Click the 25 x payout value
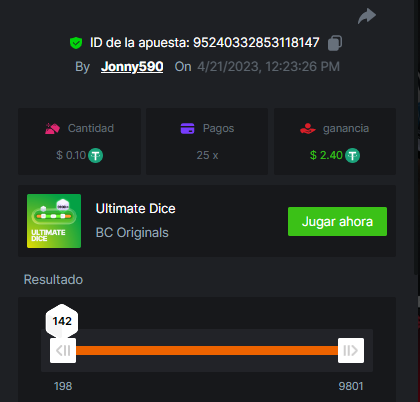The height and width of the screenshot is (402, 420). (207, 155)
